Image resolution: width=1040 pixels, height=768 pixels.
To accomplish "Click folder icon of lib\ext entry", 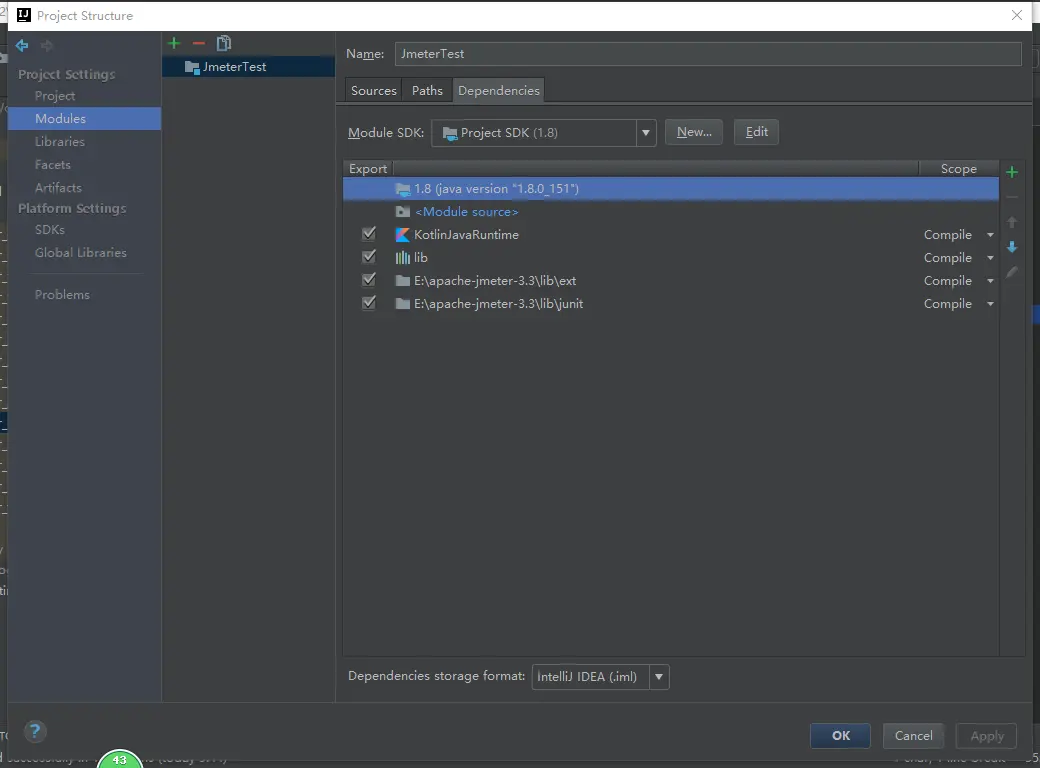I will 403,281.
